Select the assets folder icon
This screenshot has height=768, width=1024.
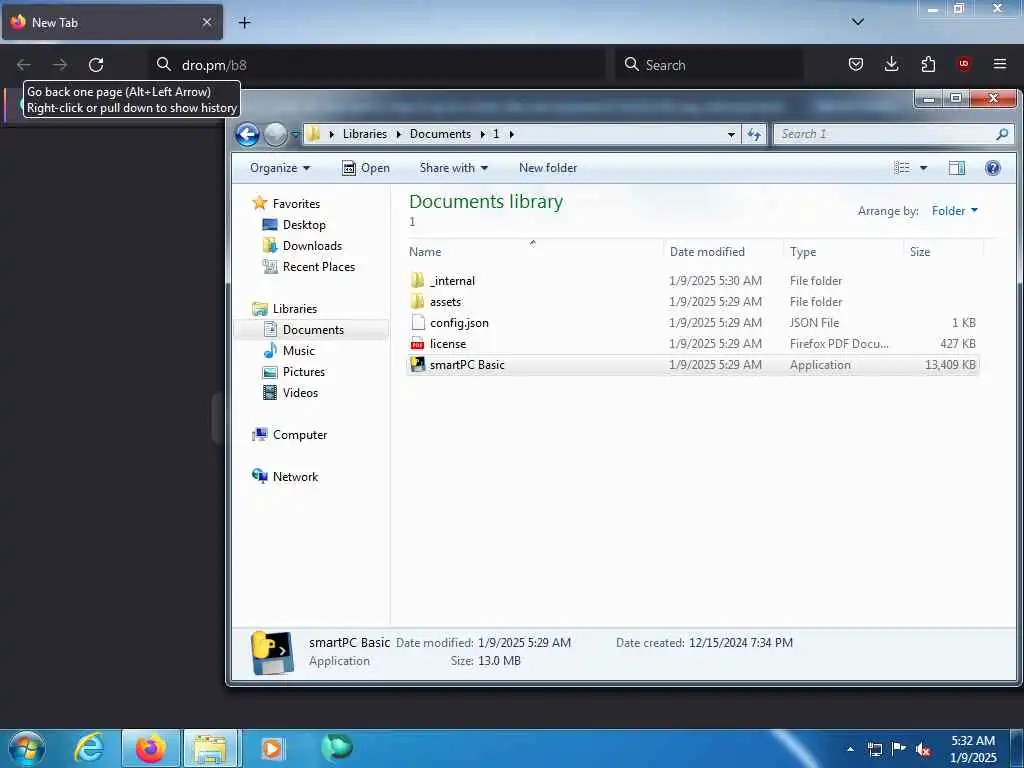coord(418,301)
